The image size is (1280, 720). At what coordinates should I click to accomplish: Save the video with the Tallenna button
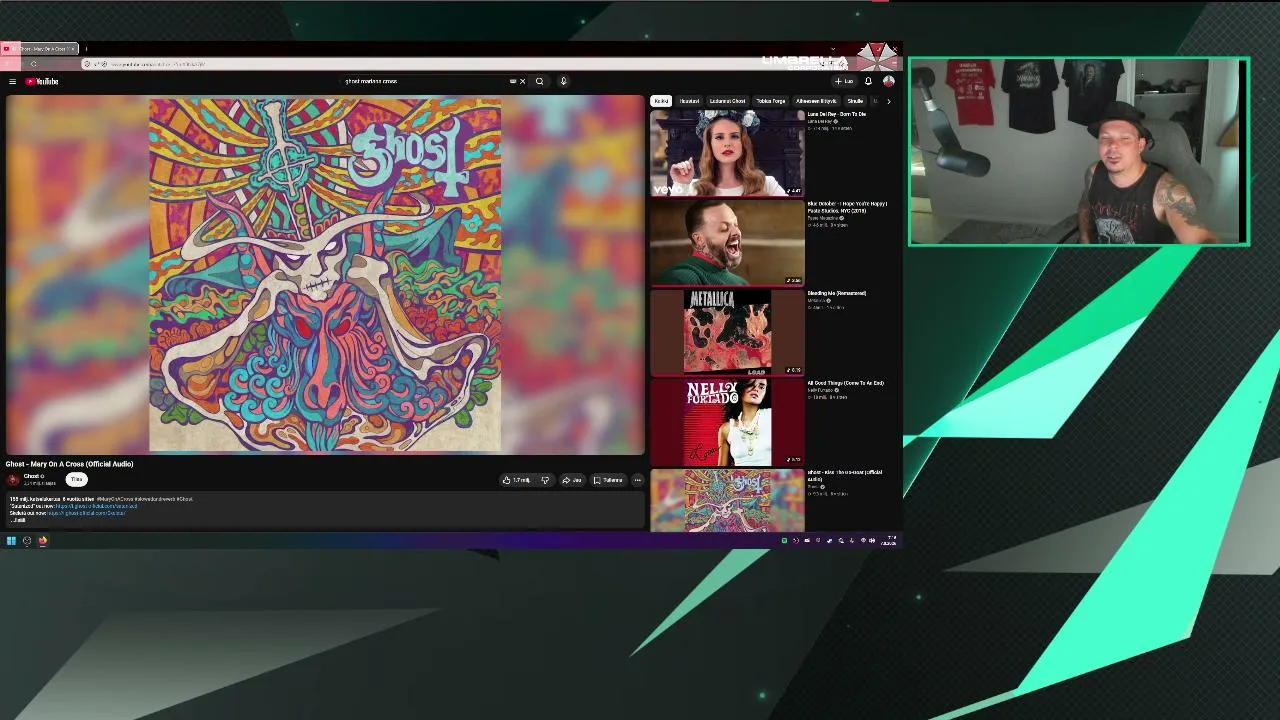point(608,480)
